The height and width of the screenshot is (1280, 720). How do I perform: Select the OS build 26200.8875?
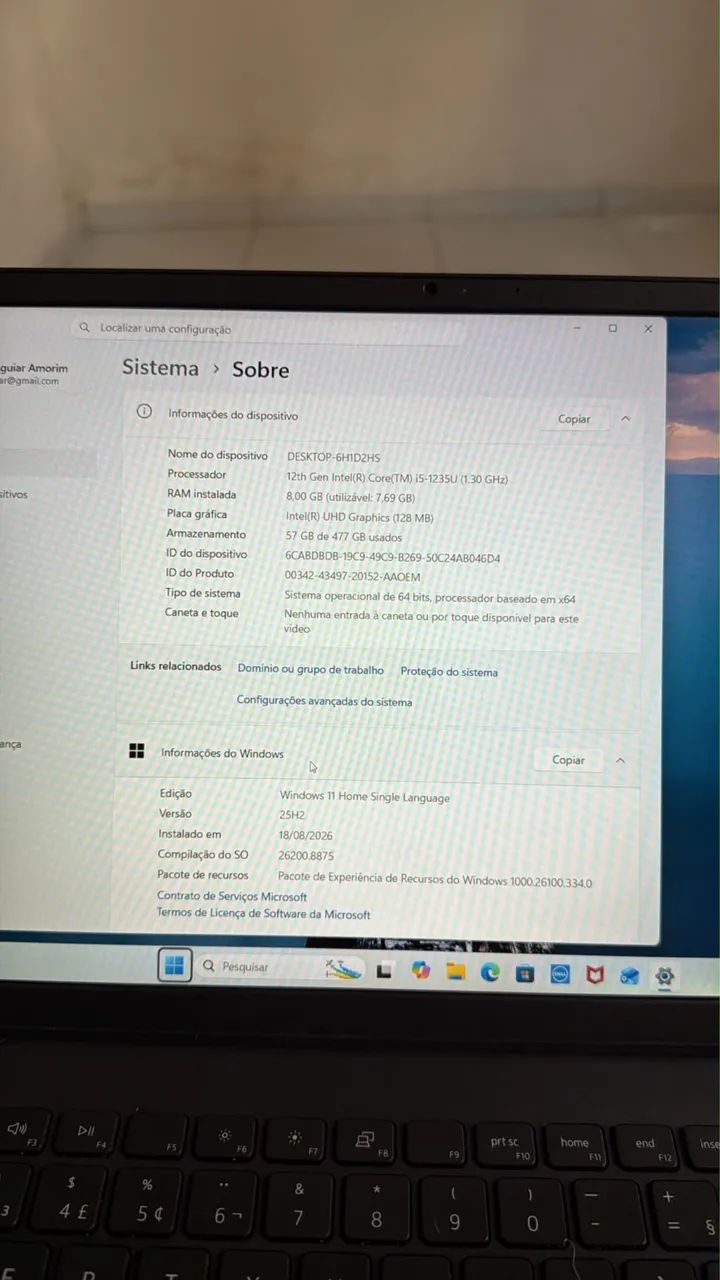[x=306, y=856]
